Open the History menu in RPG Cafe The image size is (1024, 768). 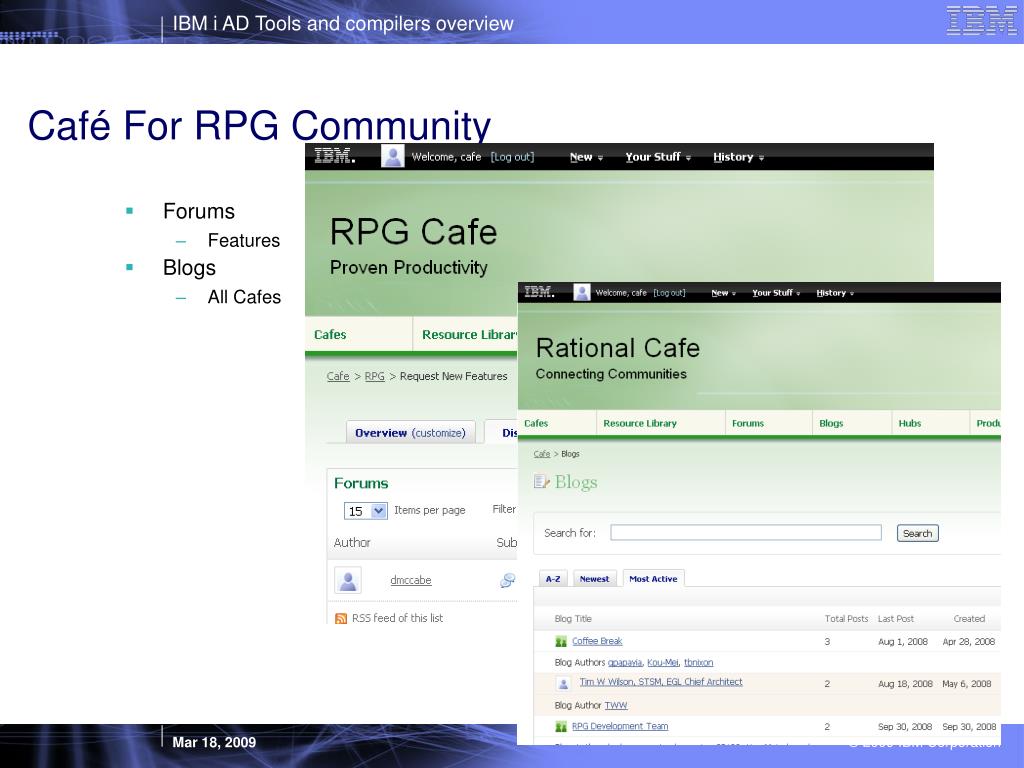click(x=738, y=157)
